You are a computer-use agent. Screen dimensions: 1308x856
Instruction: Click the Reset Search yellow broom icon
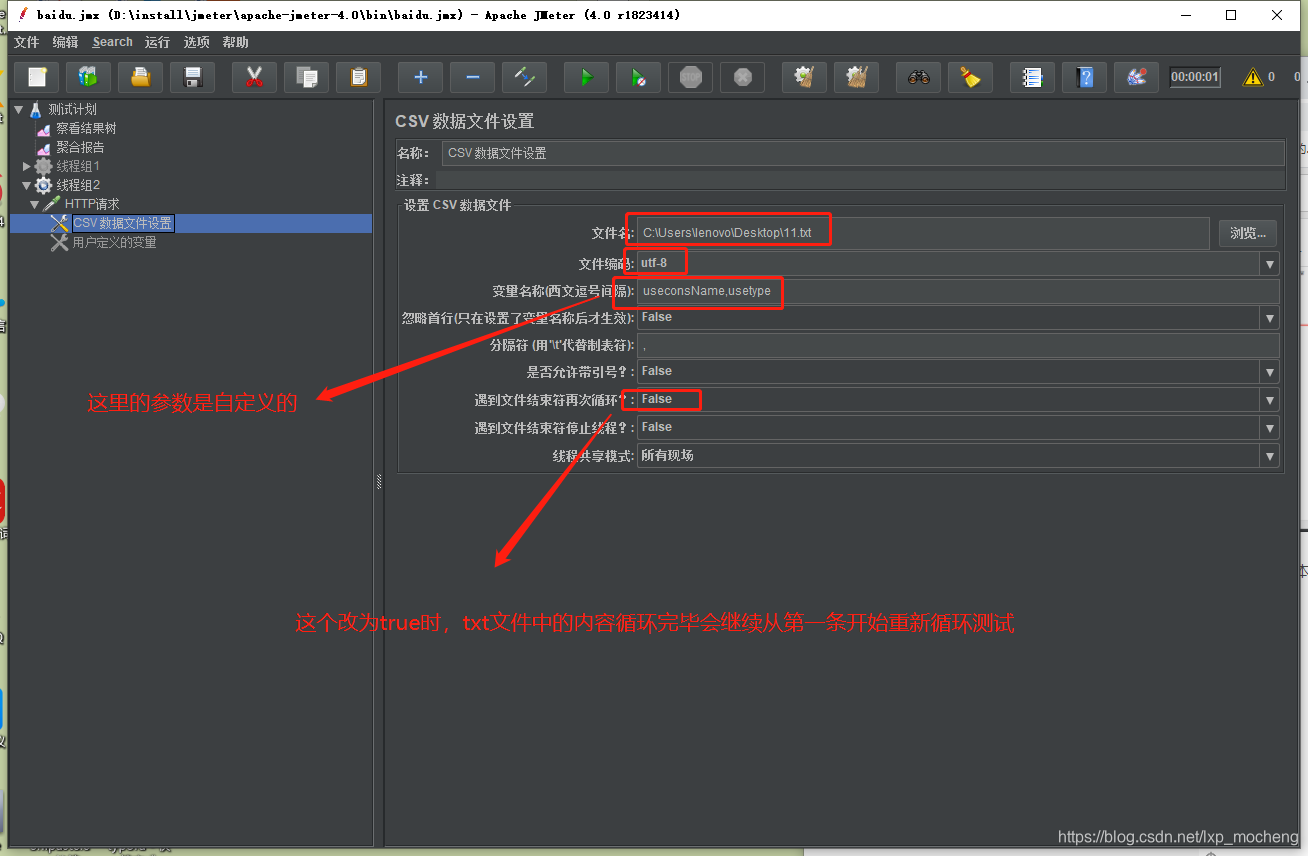[x=970, y=77]
